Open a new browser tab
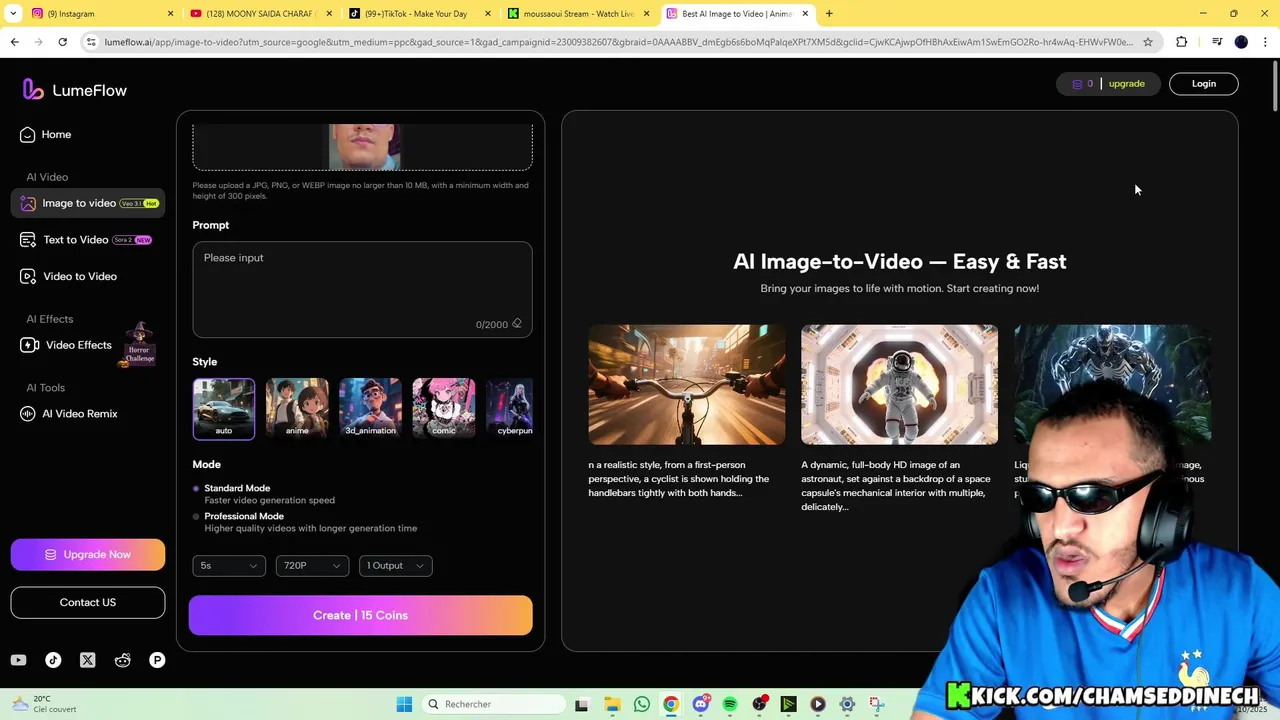The width and height of the screenshot is (1280, 720). click(829, 14)
